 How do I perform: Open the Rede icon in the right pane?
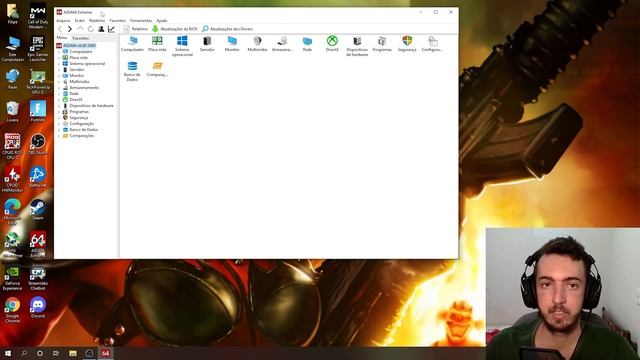coord(307,44)
